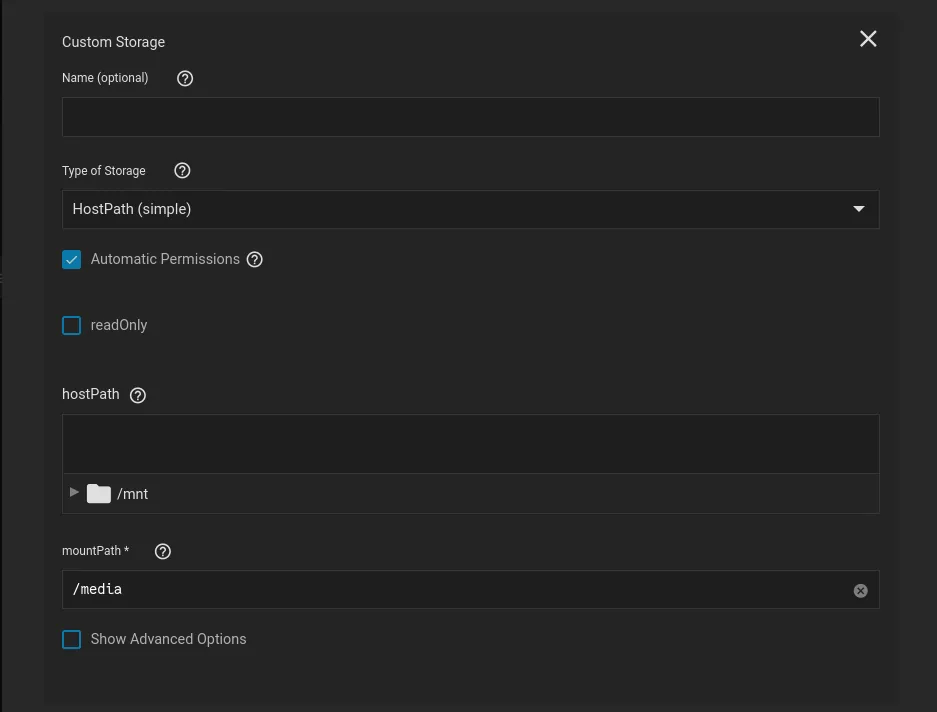The width and height of the screenshot is (937, 712).
Task: Select /mnt in the path browser
Action: [133, 493]
